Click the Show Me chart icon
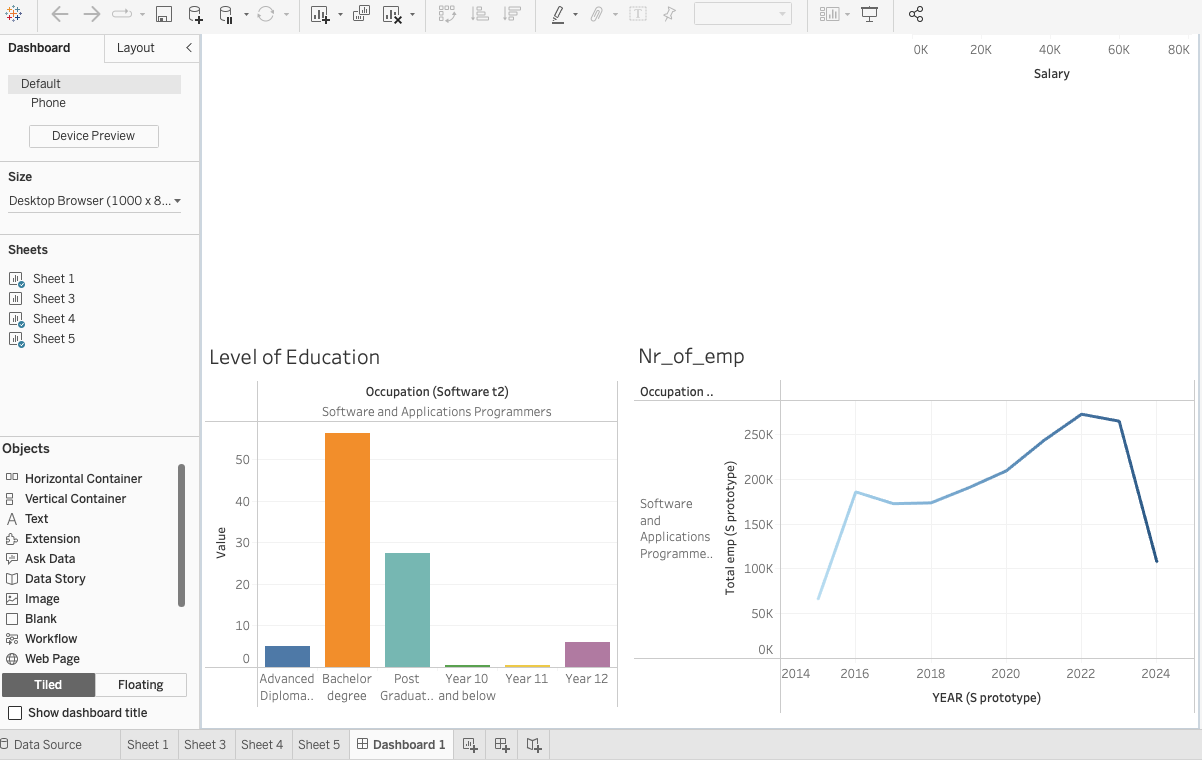This screenshot has width=1202, height=760. [x=829, y=14]
